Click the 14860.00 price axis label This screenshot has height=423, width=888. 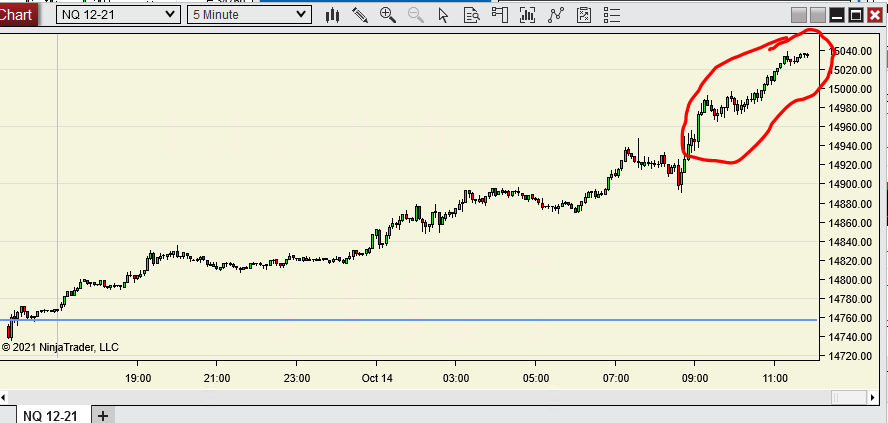(851, 223)
